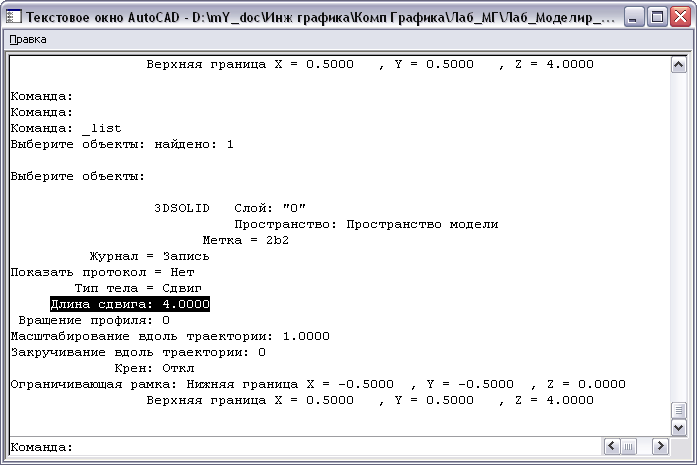Click the horizontal scrollbar left arrow
The width and height of the screenshot is (697, 465).
pos(611,446)
